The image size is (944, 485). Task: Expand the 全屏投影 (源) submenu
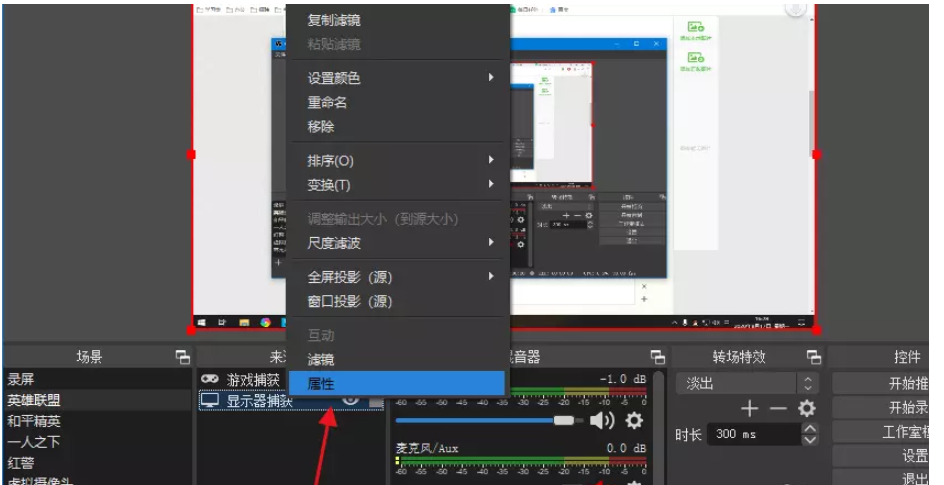coord(491,276)
